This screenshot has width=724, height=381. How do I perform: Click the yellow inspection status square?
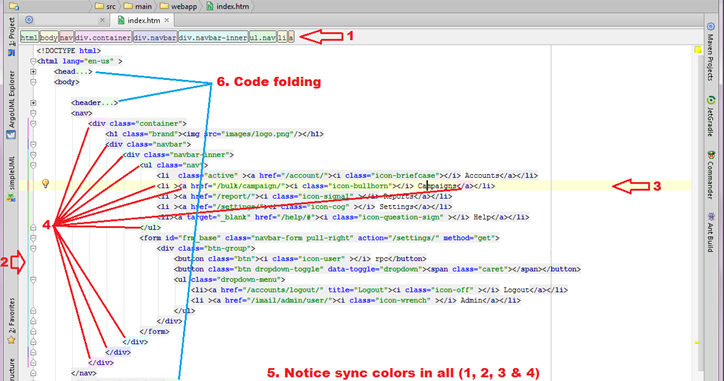[x=698, y=49]
